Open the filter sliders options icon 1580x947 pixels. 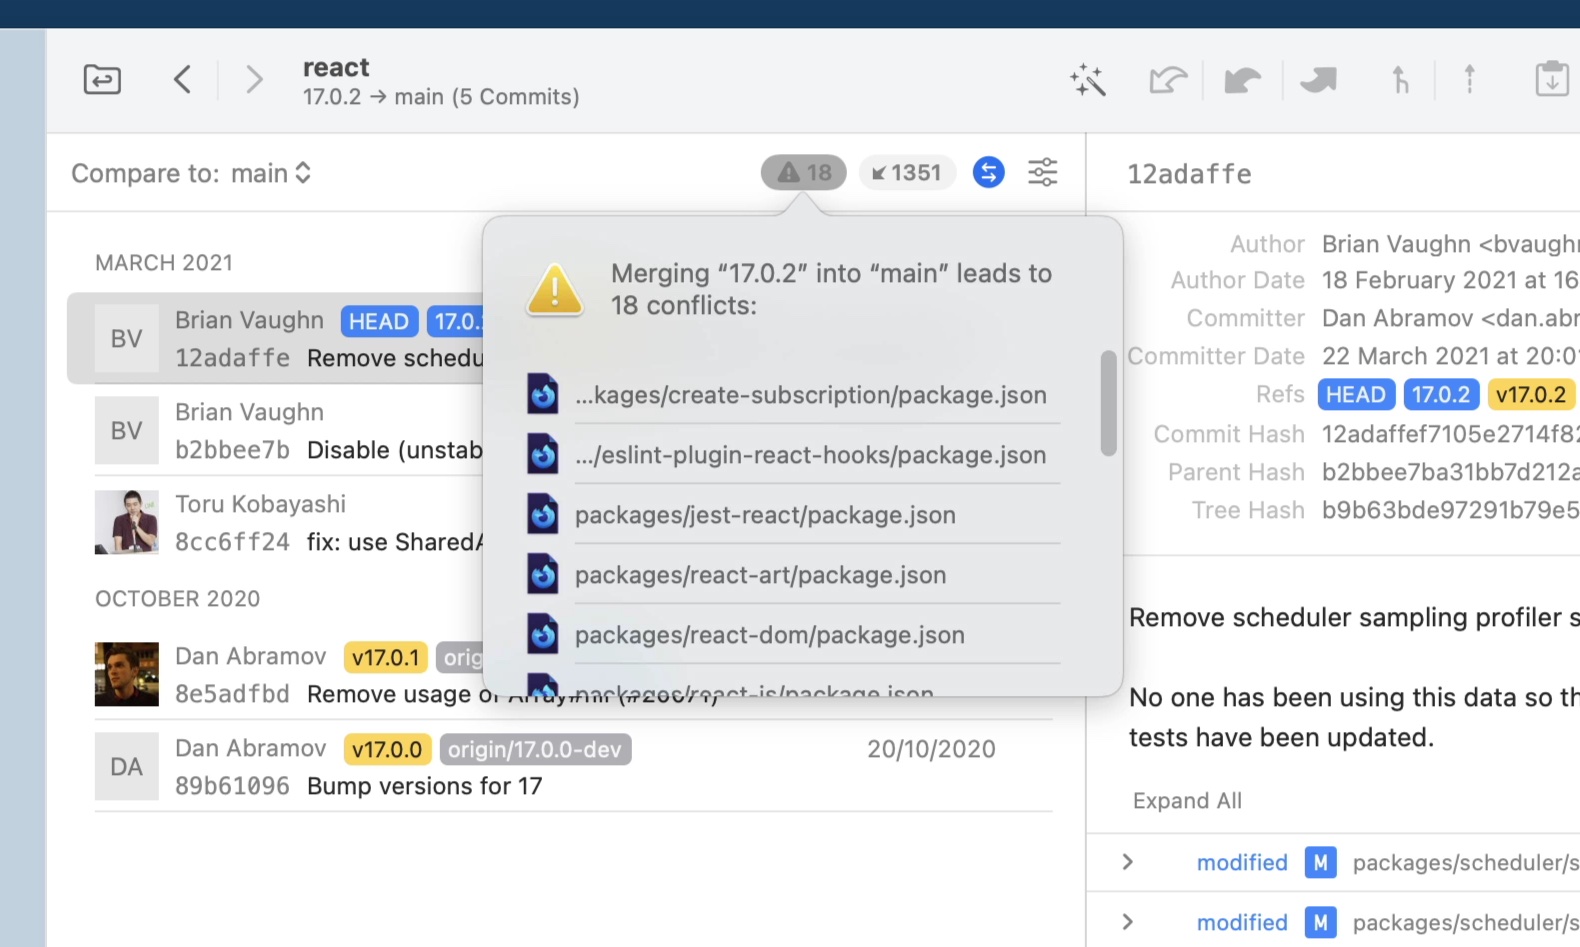click(x=1042, y=173)
